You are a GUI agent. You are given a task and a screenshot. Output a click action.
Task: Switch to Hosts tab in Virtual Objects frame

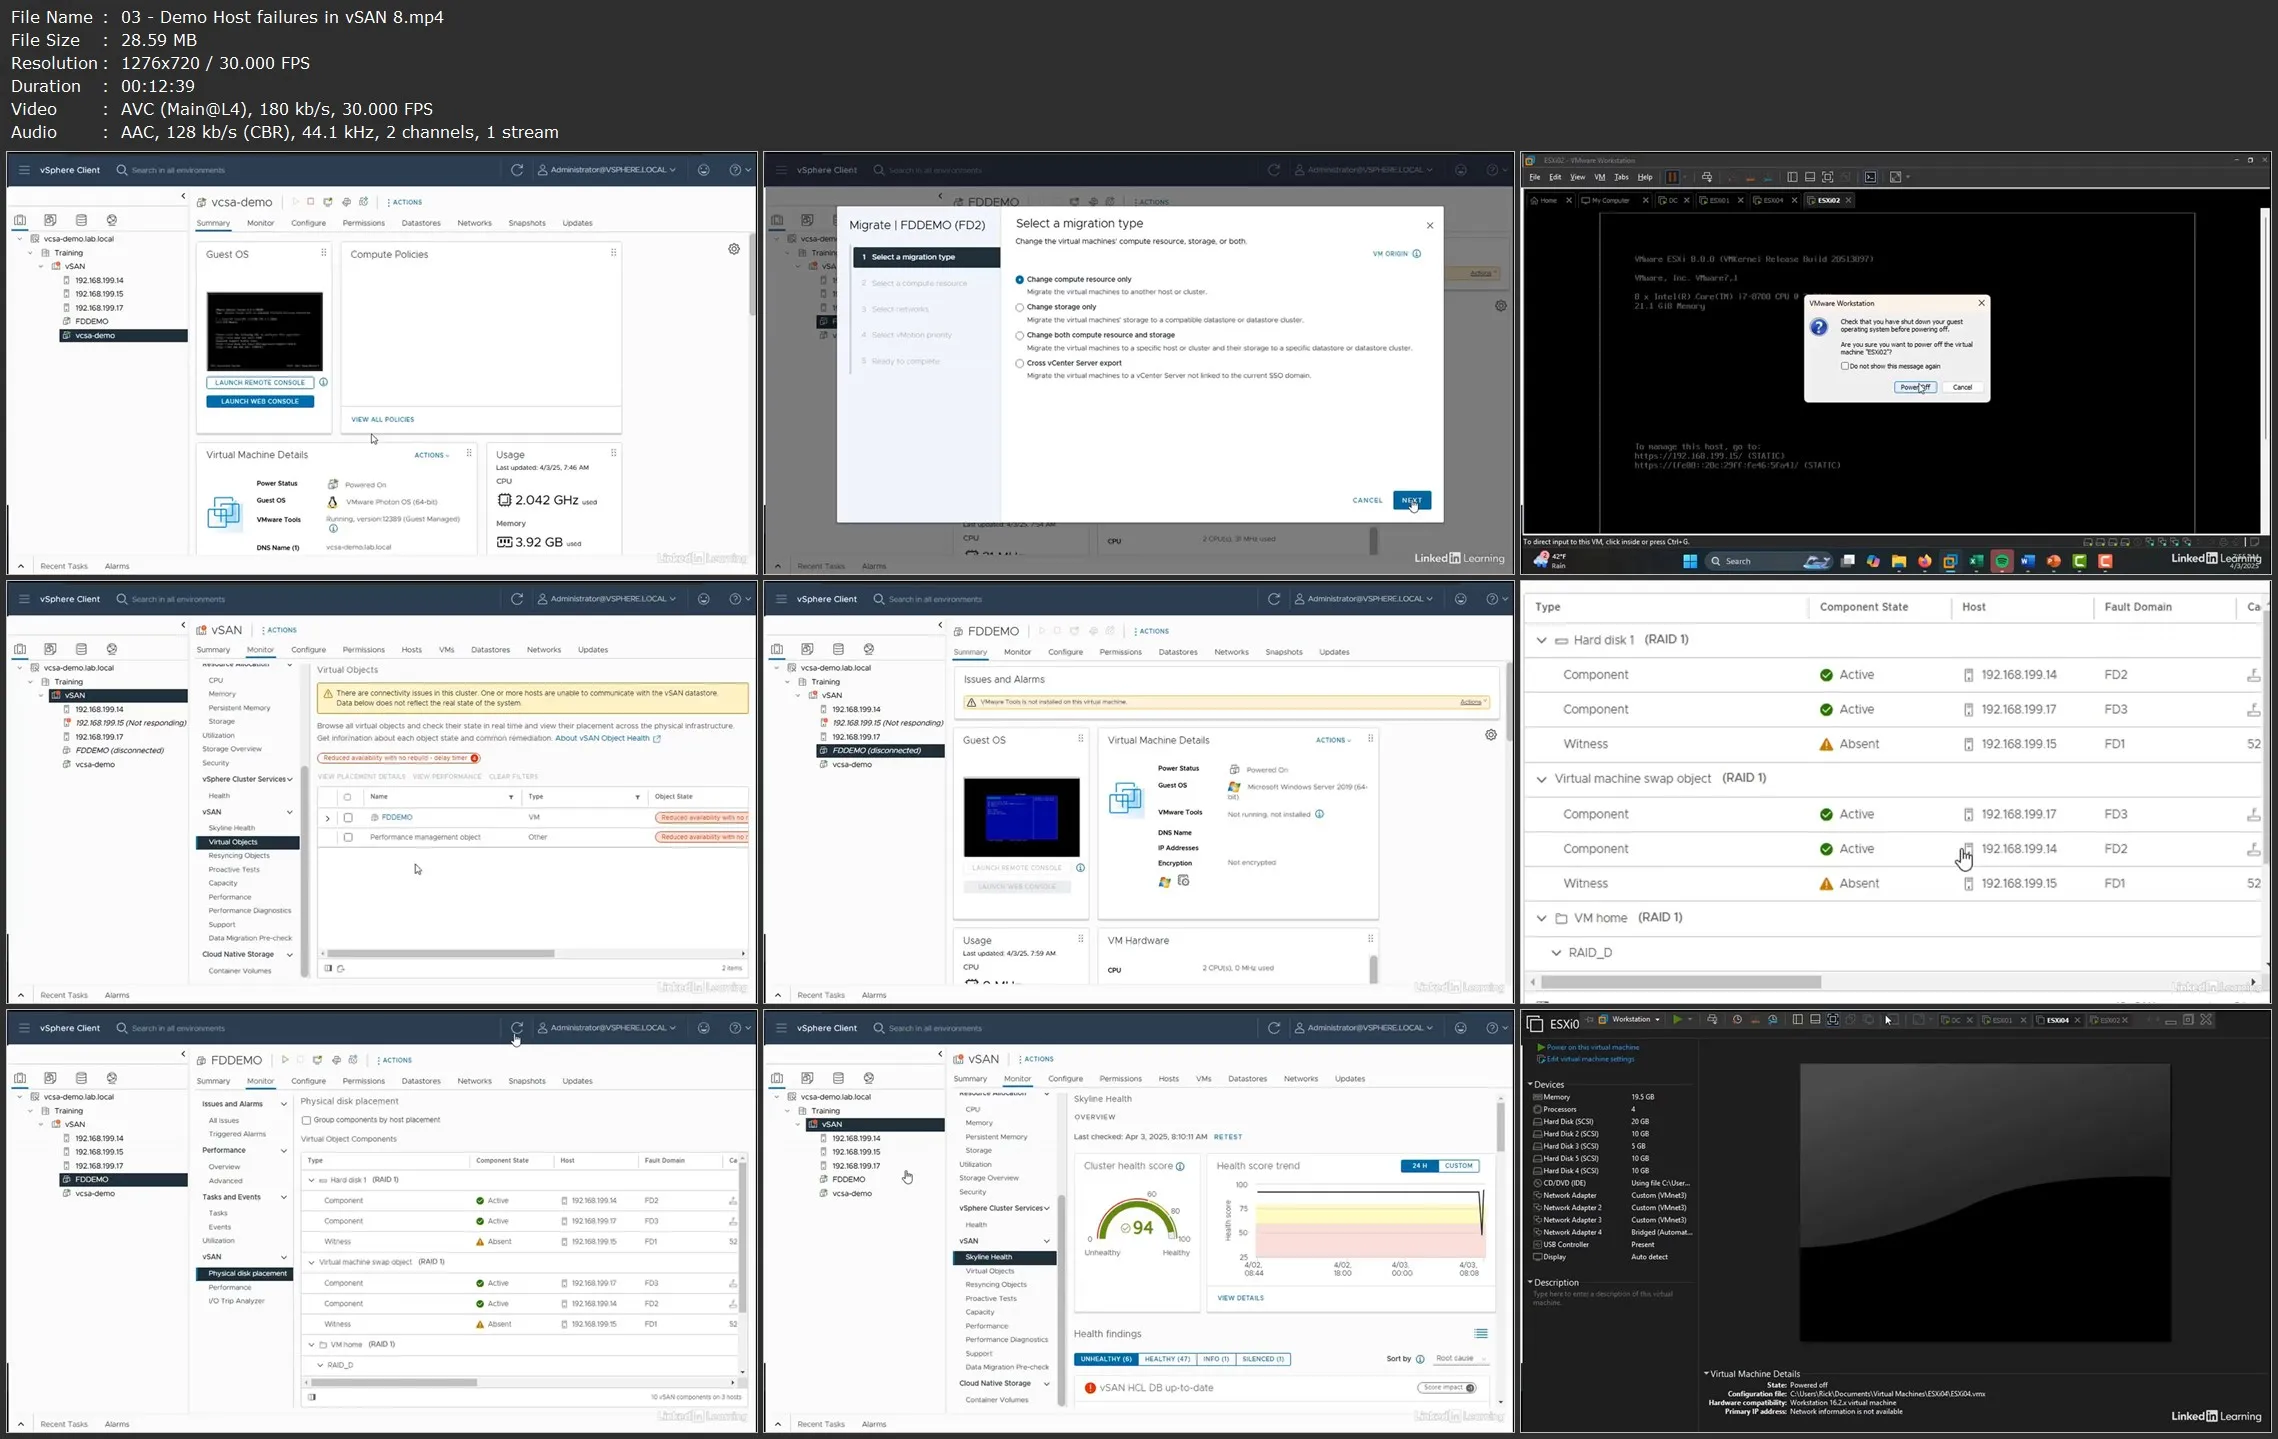(411, 650)
